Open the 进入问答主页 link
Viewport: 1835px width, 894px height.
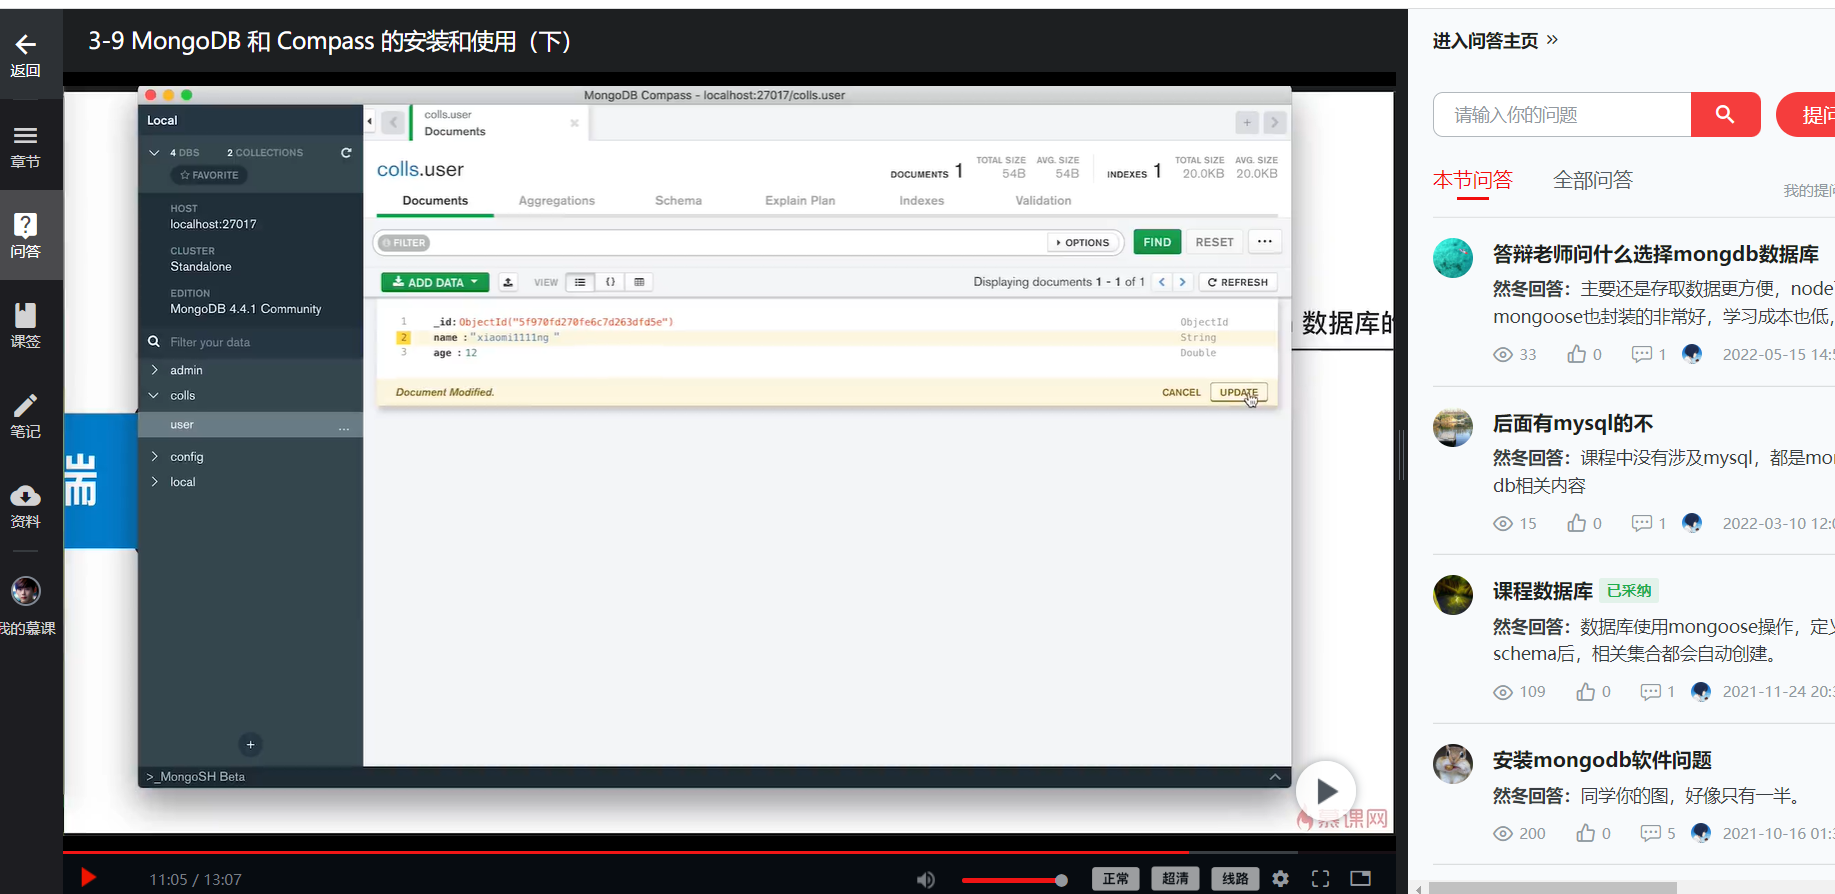click(x=1495, y=41)
